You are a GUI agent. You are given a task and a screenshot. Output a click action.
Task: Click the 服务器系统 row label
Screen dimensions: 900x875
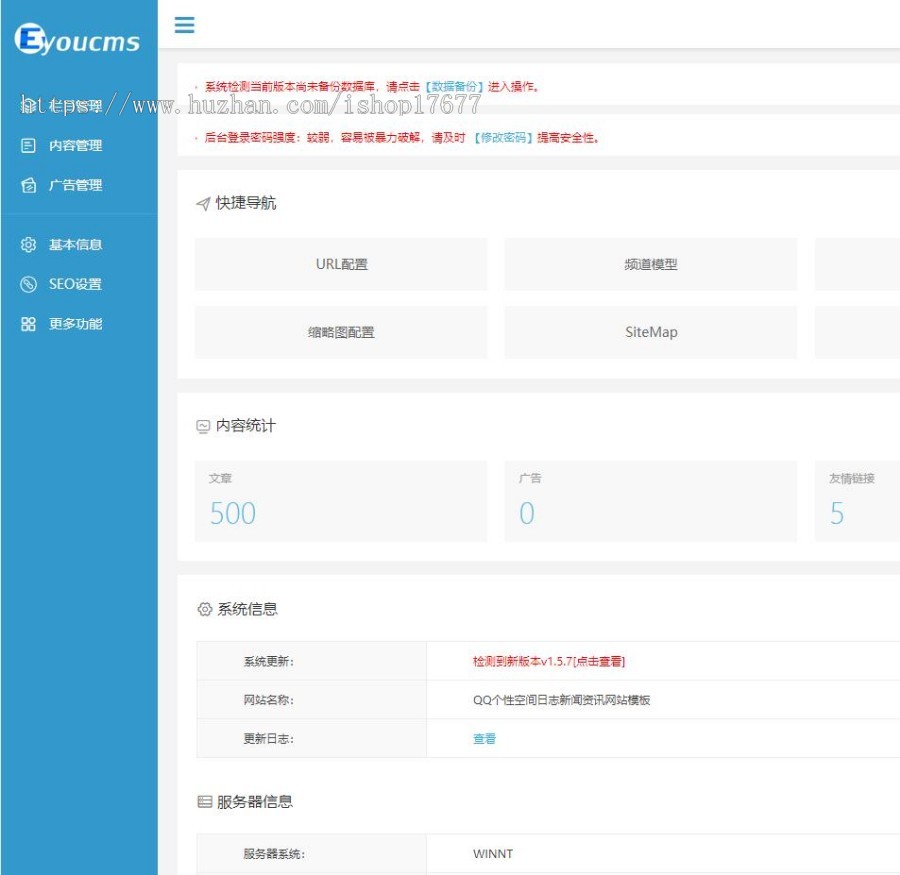coord(274,854)
